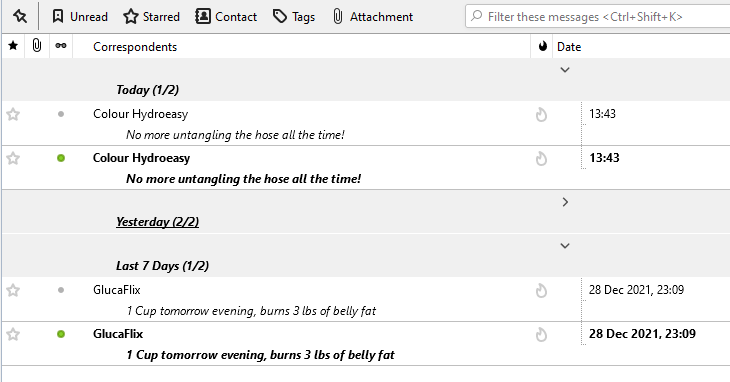Sort by the junk flame column header

coord(542,46)
